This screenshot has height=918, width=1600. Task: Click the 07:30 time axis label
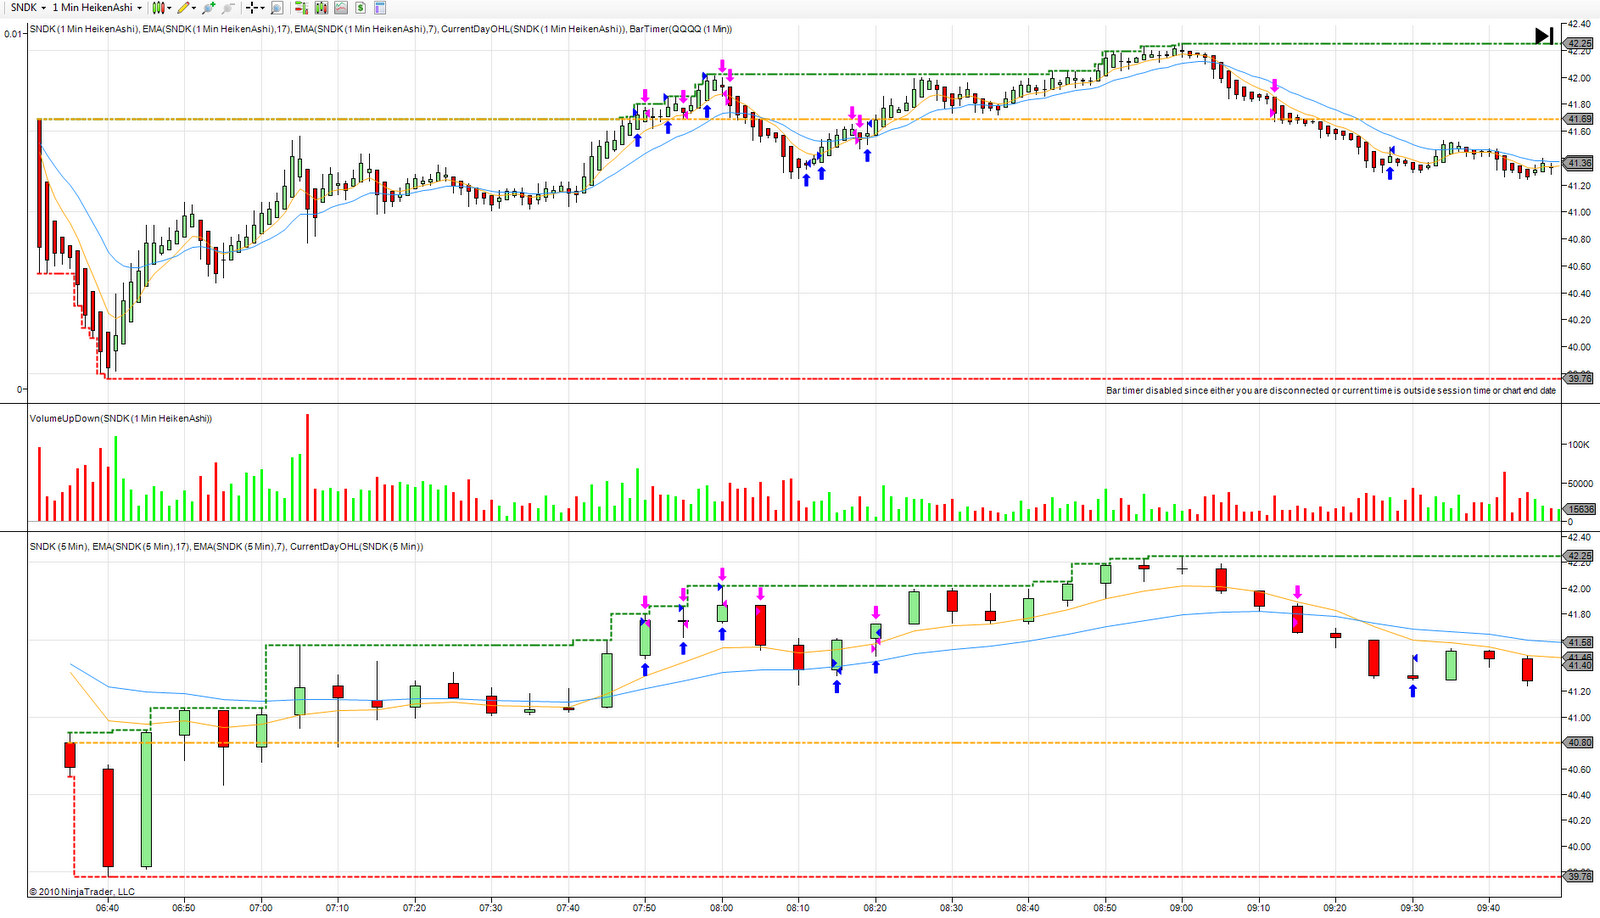[491, 908]
